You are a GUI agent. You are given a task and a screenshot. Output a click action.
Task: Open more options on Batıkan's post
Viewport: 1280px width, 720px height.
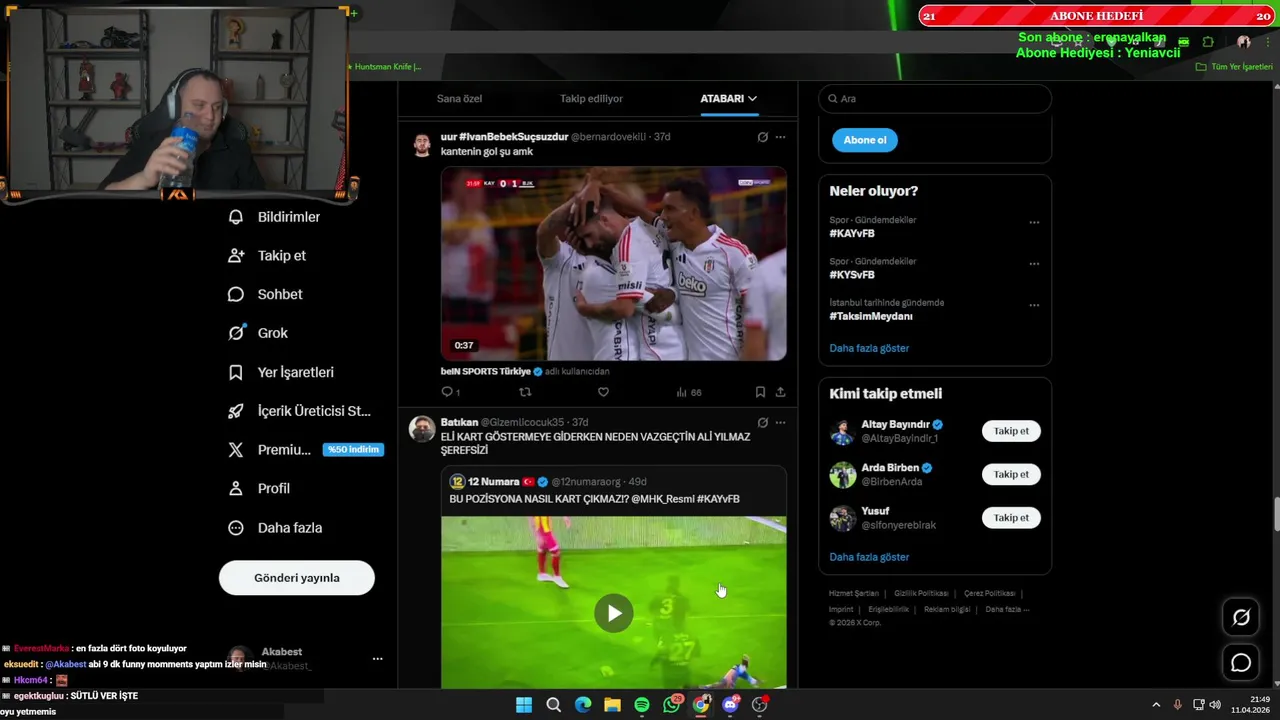(780, 423)
